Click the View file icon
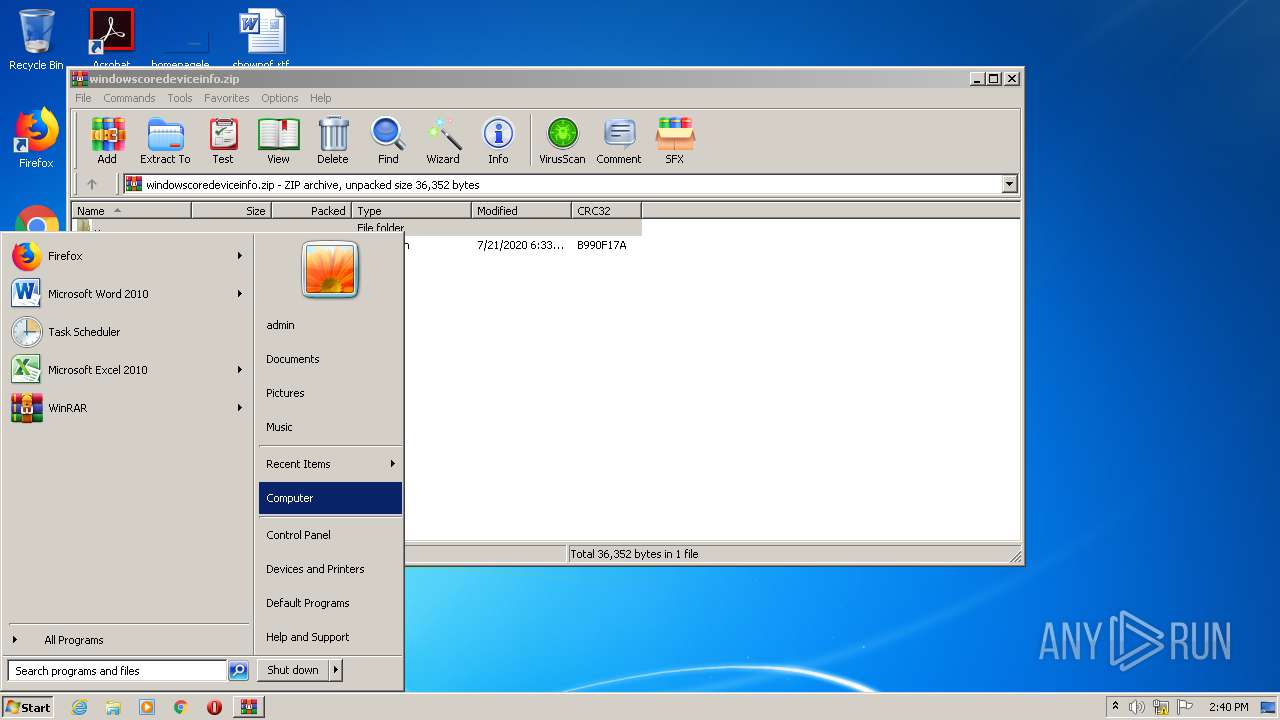This screenshot has width=1280, height=720. pyautogui.click(x=278, y=140)
